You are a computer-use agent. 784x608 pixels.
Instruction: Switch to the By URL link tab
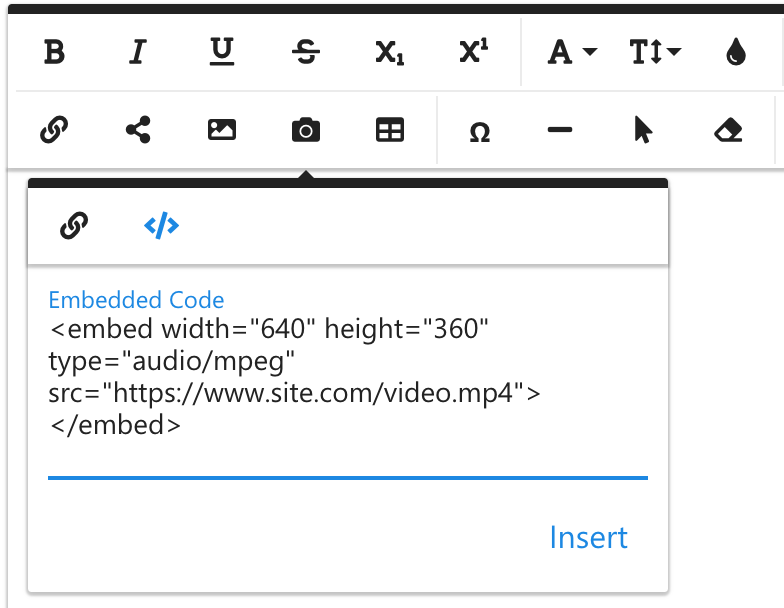pyautogui.click(x=74, y=226)
